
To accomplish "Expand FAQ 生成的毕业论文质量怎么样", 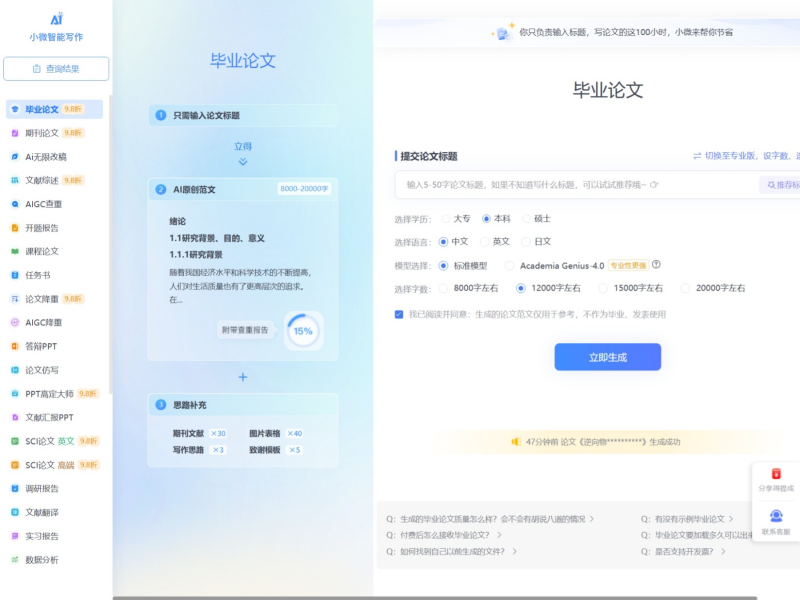I will point(489,519).
